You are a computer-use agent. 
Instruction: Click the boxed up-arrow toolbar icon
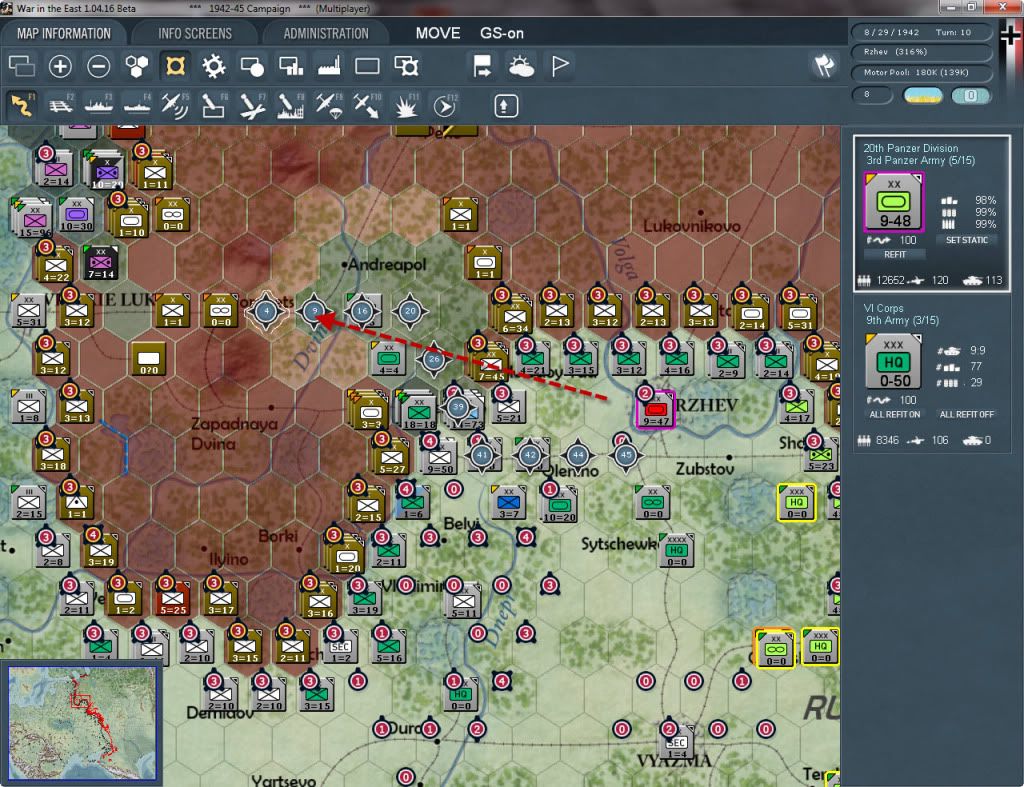pyautogui.click(x=505, y=106)
